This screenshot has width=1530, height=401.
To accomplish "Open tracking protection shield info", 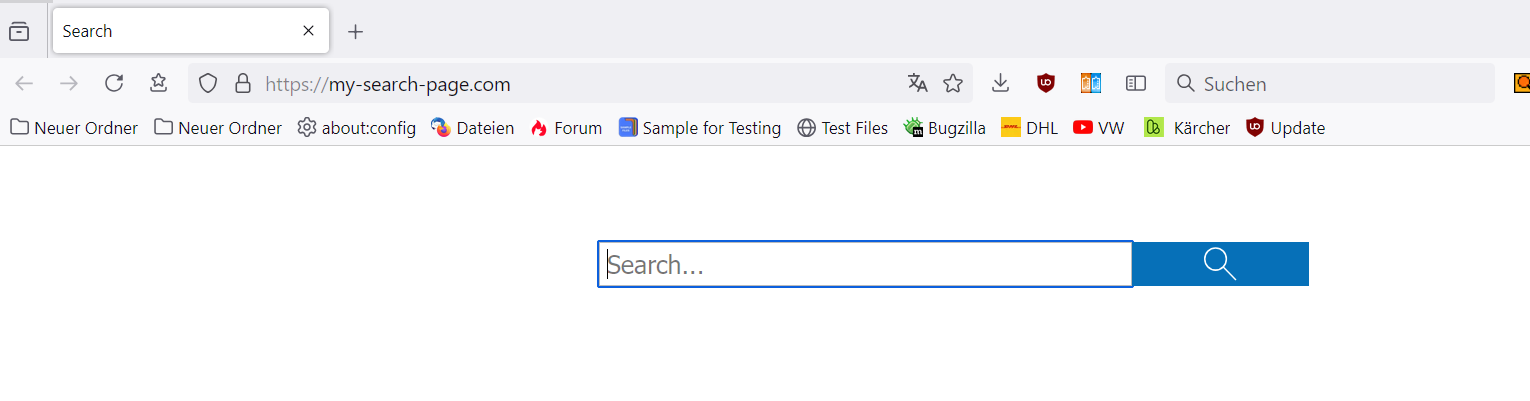I will pos(208,84).
